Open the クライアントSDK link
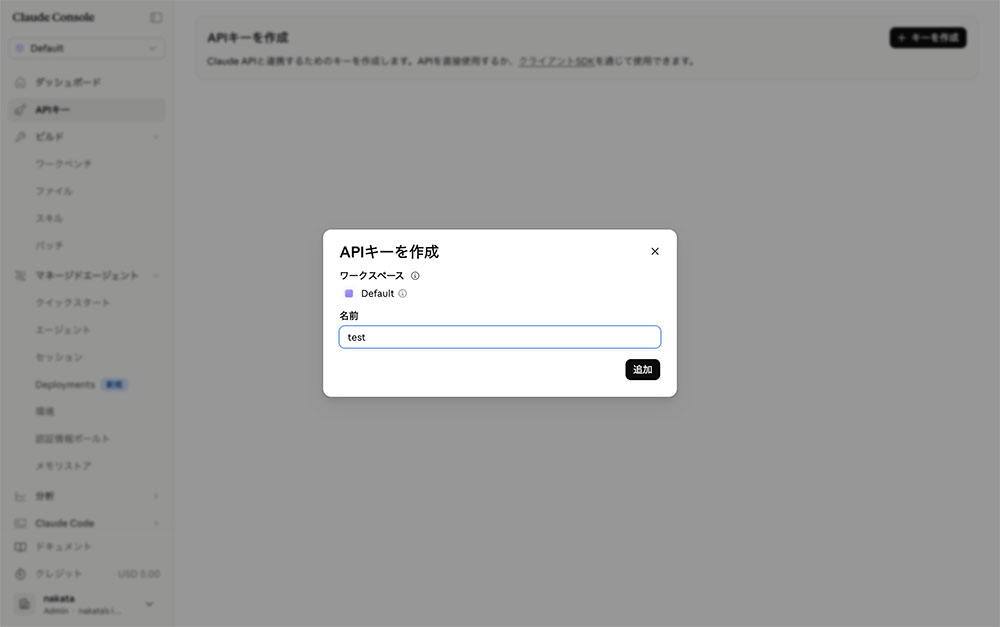 click(x=556, y=61)
